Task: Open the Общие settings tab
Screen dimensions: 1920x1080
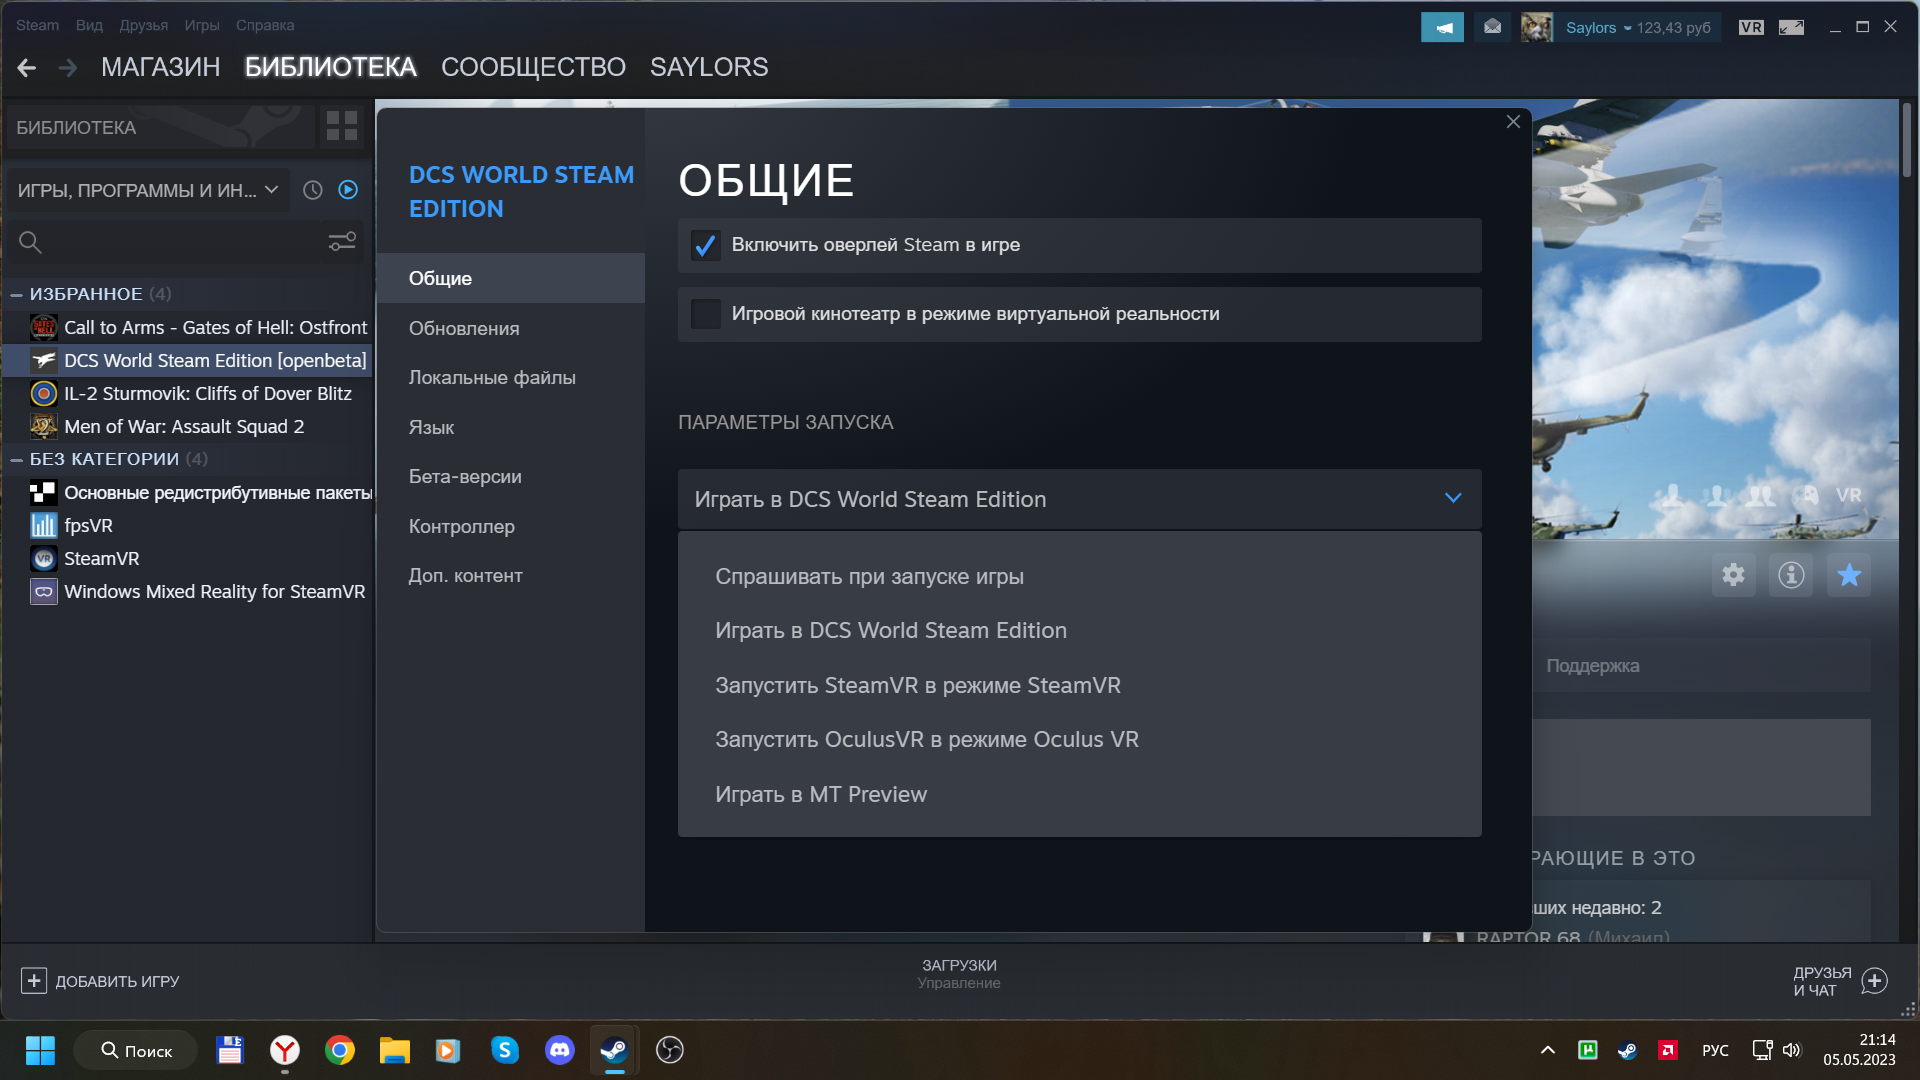Action: pyautogui.click(x=511, y=279)
